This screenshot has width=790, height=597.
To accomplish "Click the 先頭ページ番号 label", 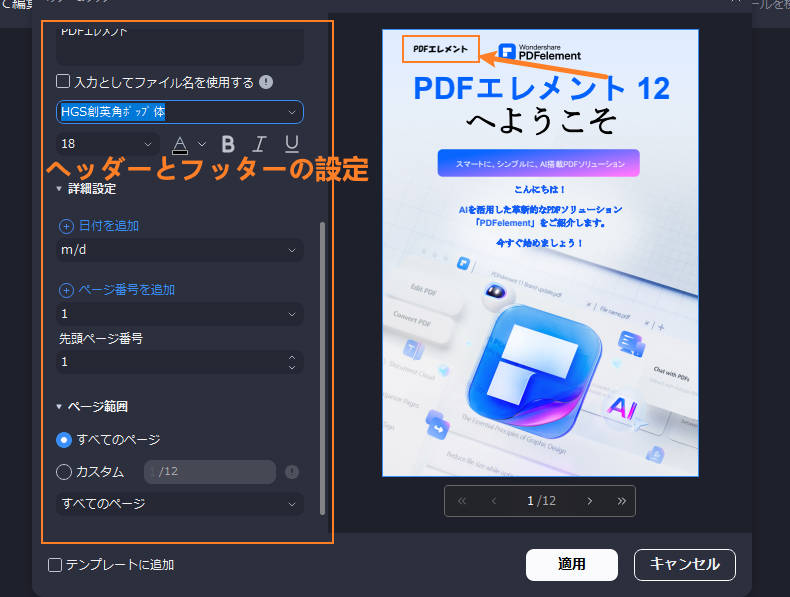I will 101,338.
